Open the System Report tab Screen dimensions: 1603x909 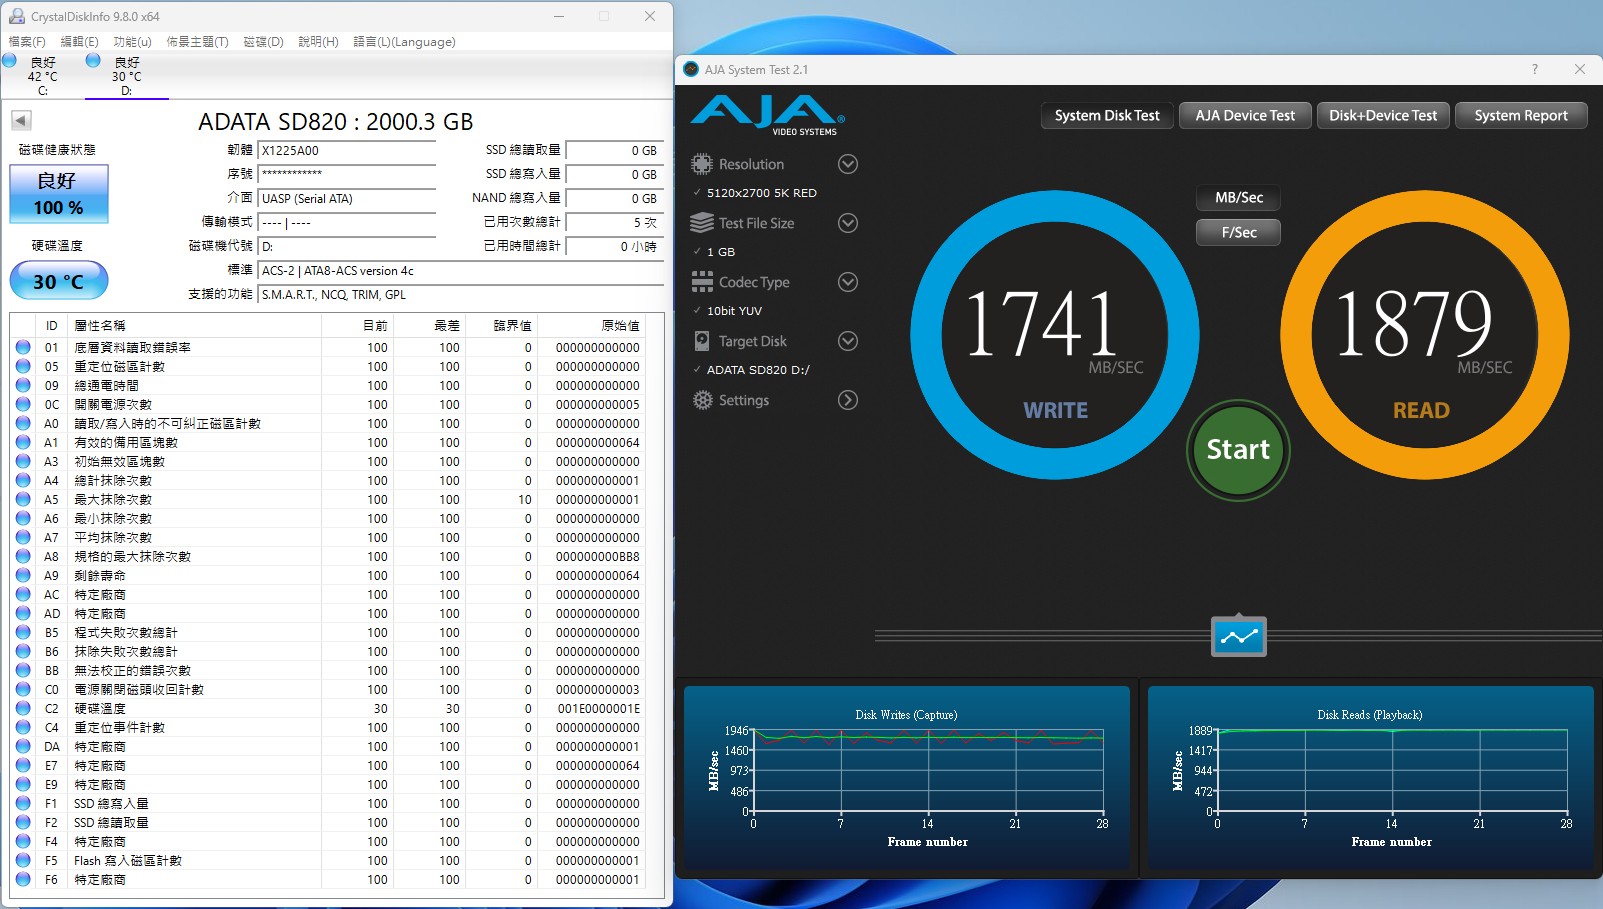pyautogui.click(x=1521, y=115)
